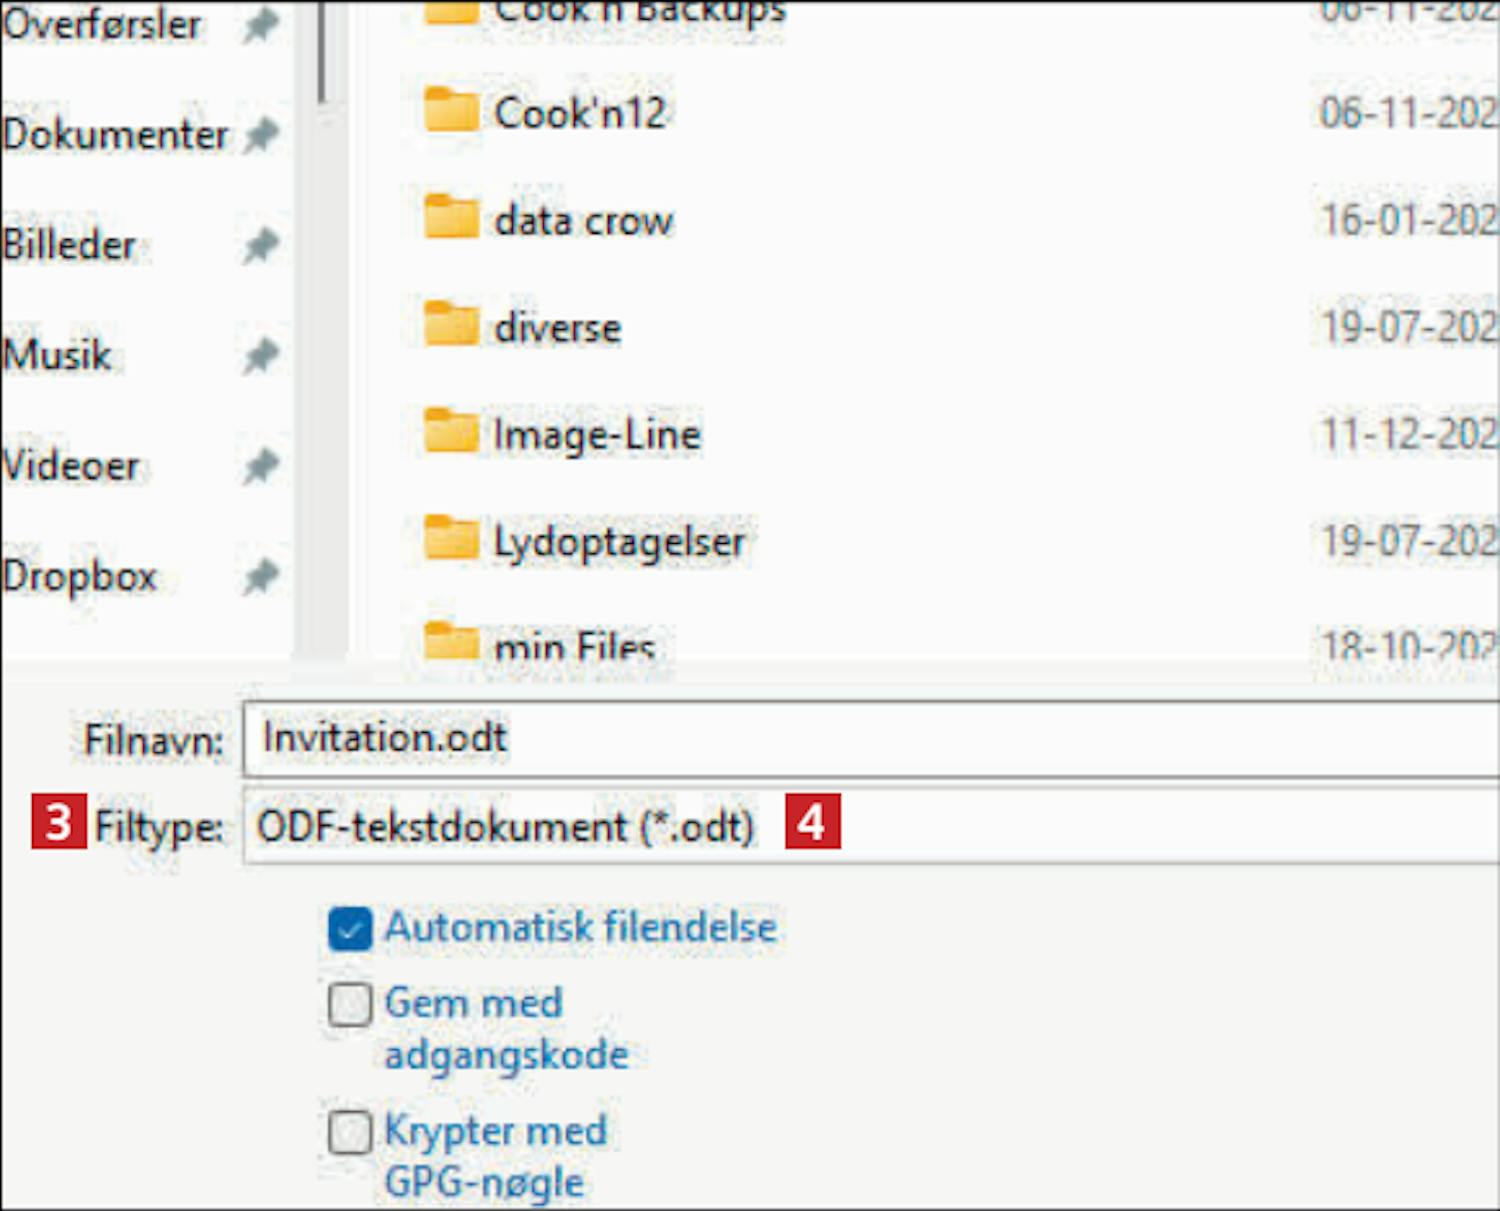Select the diverse folder icon
This screenshot has width=1500, height=1211.
(x=450, y=325)
